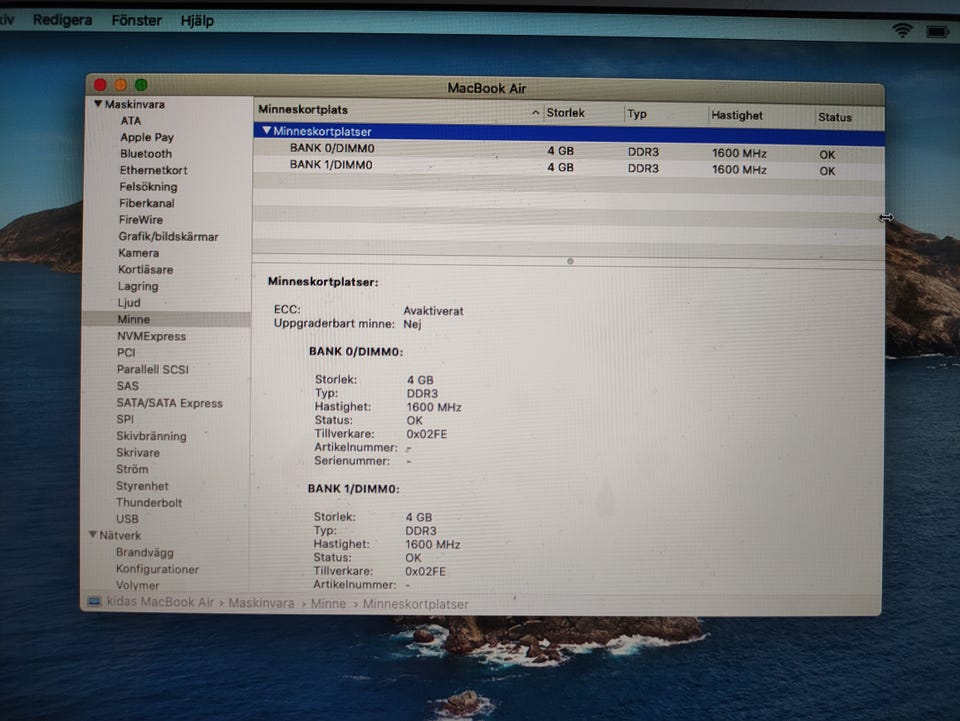Image resolution: width=960 pixels, height=721 pixels.
Task: Click the yellow minimize window button
Action: [120, 86]
